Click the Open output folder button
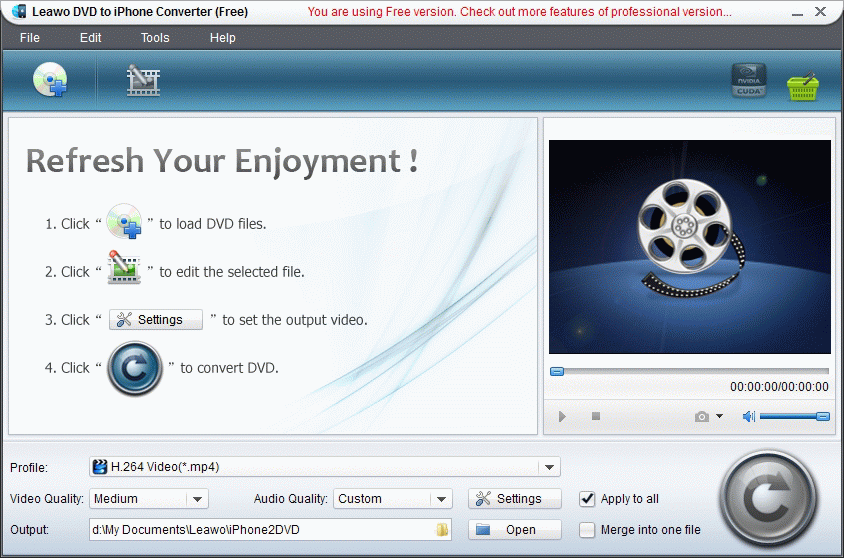The height and width of the screenshot is (558, 844). click(x=515, y=530)
